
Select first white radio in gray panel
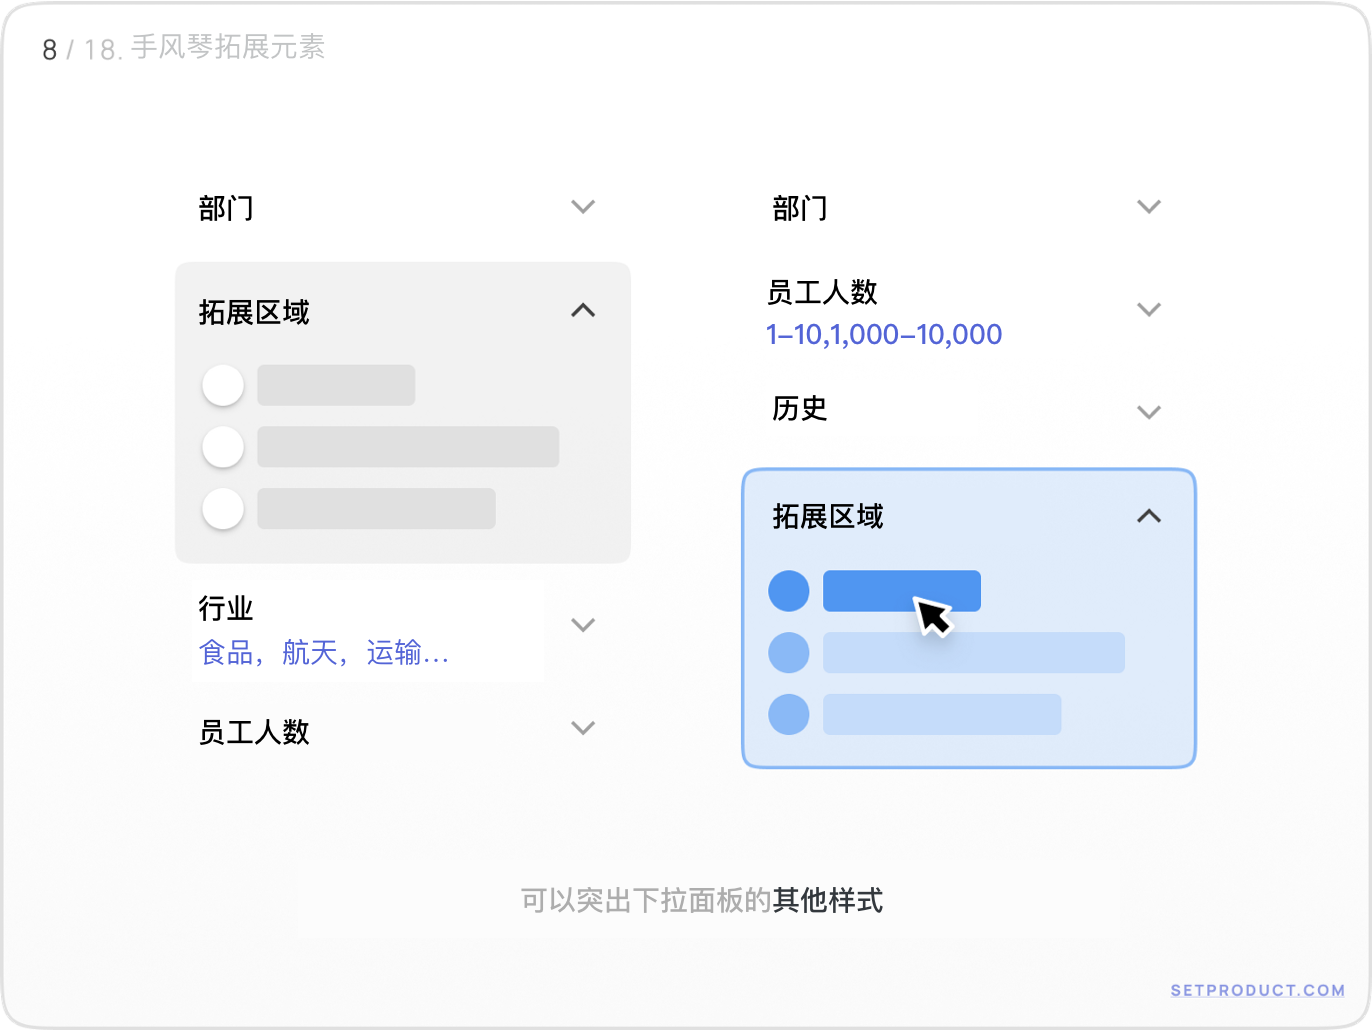point(223,385)
